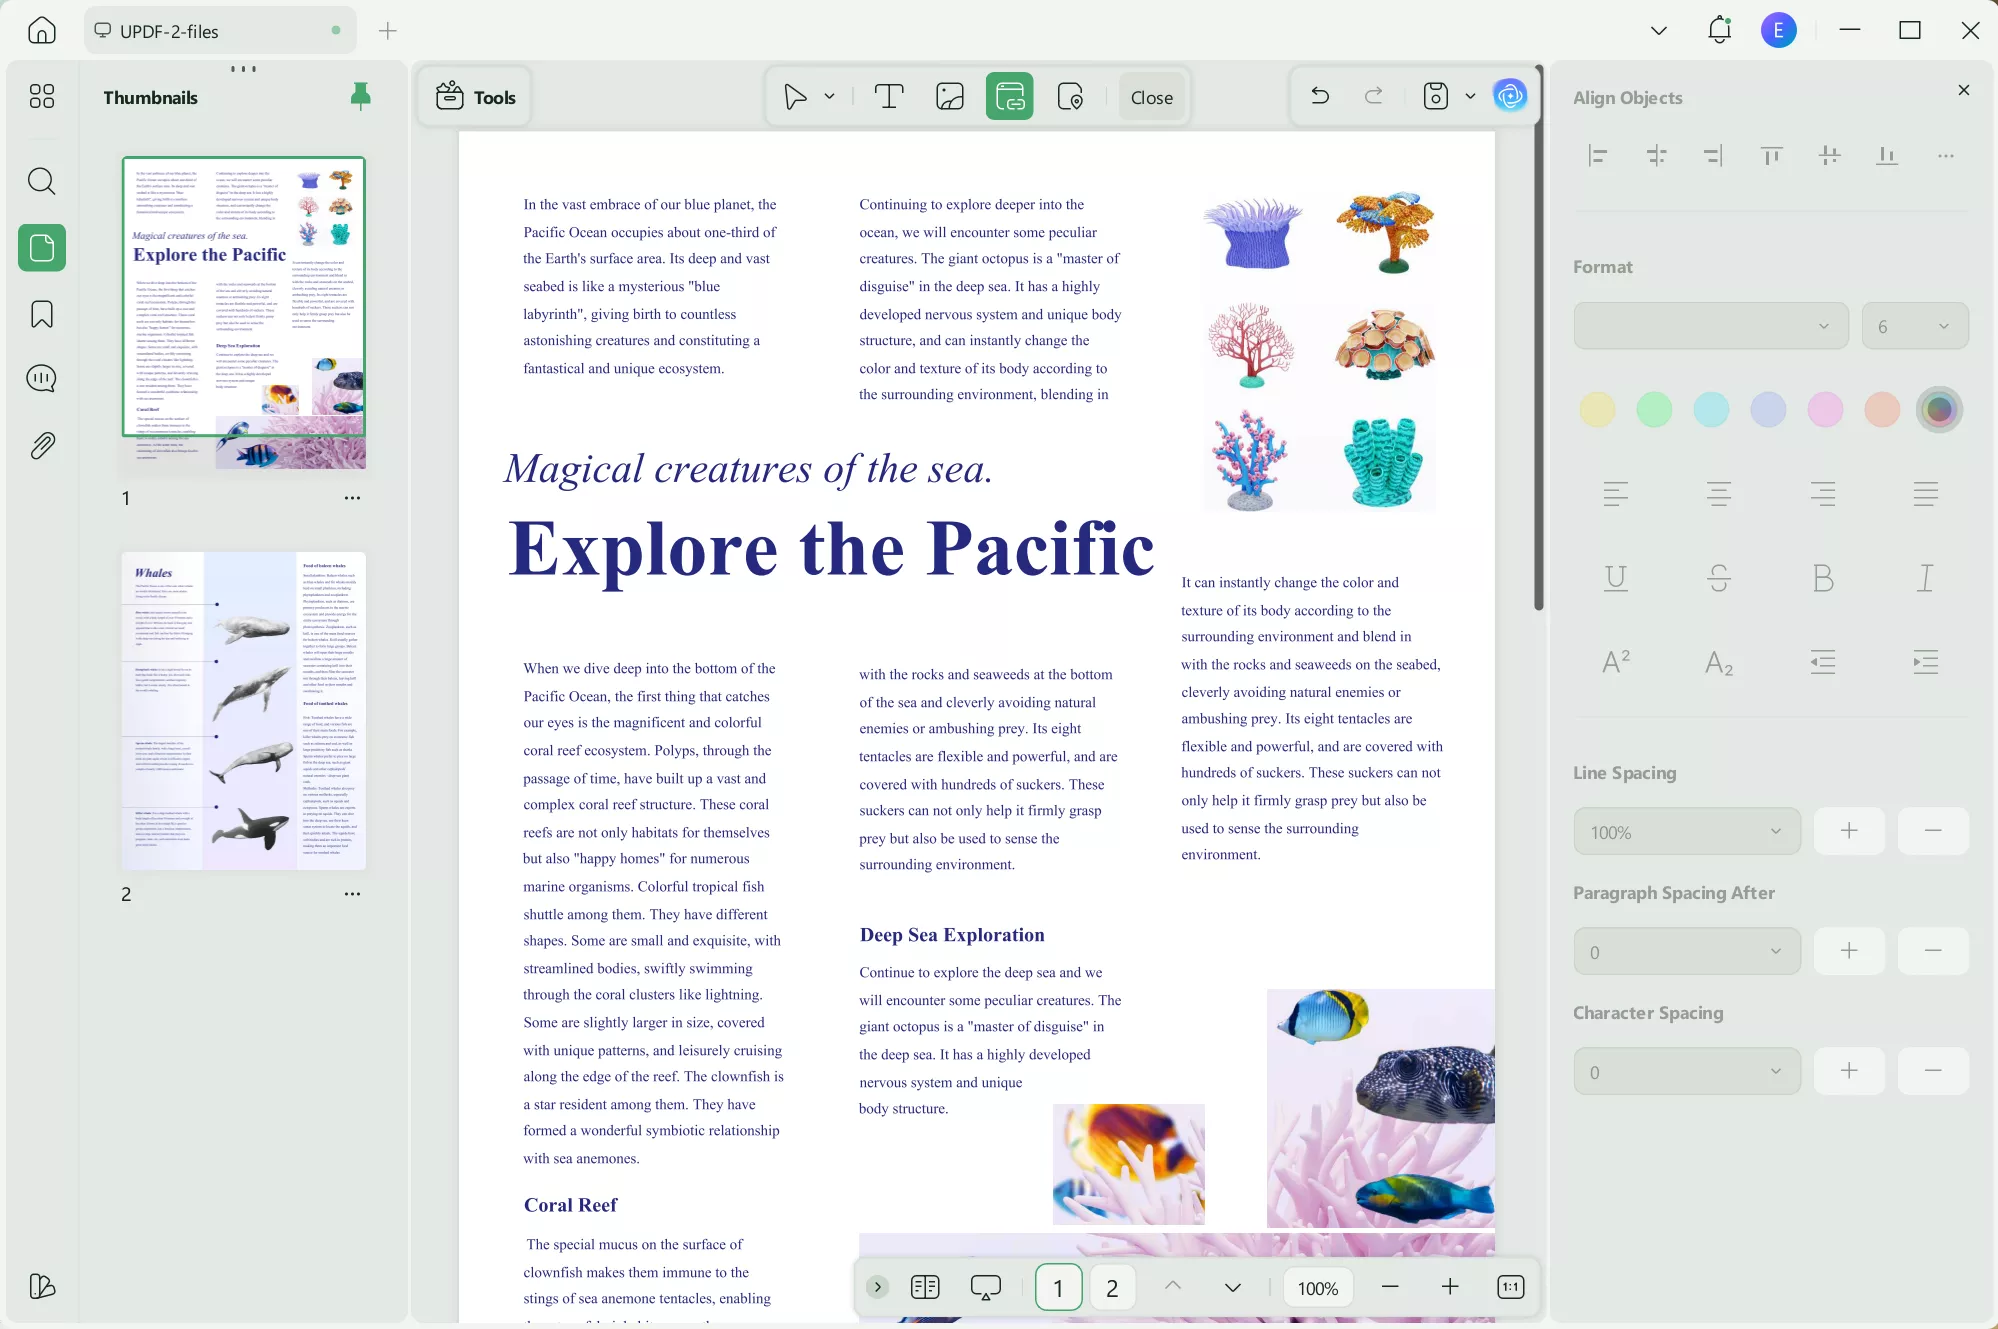Click the align left objects icon
This screenshot has height=1329, width=1998.
(1597, 155)
